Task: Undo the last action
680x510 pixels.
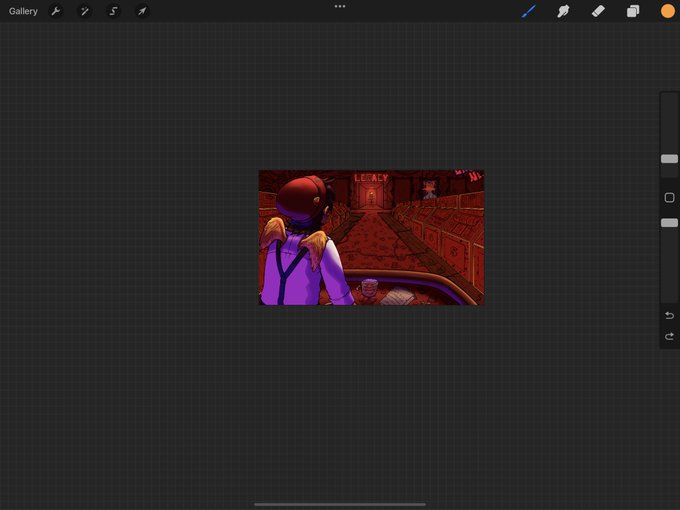Action: pyautogui.click(x=669, y=315)
